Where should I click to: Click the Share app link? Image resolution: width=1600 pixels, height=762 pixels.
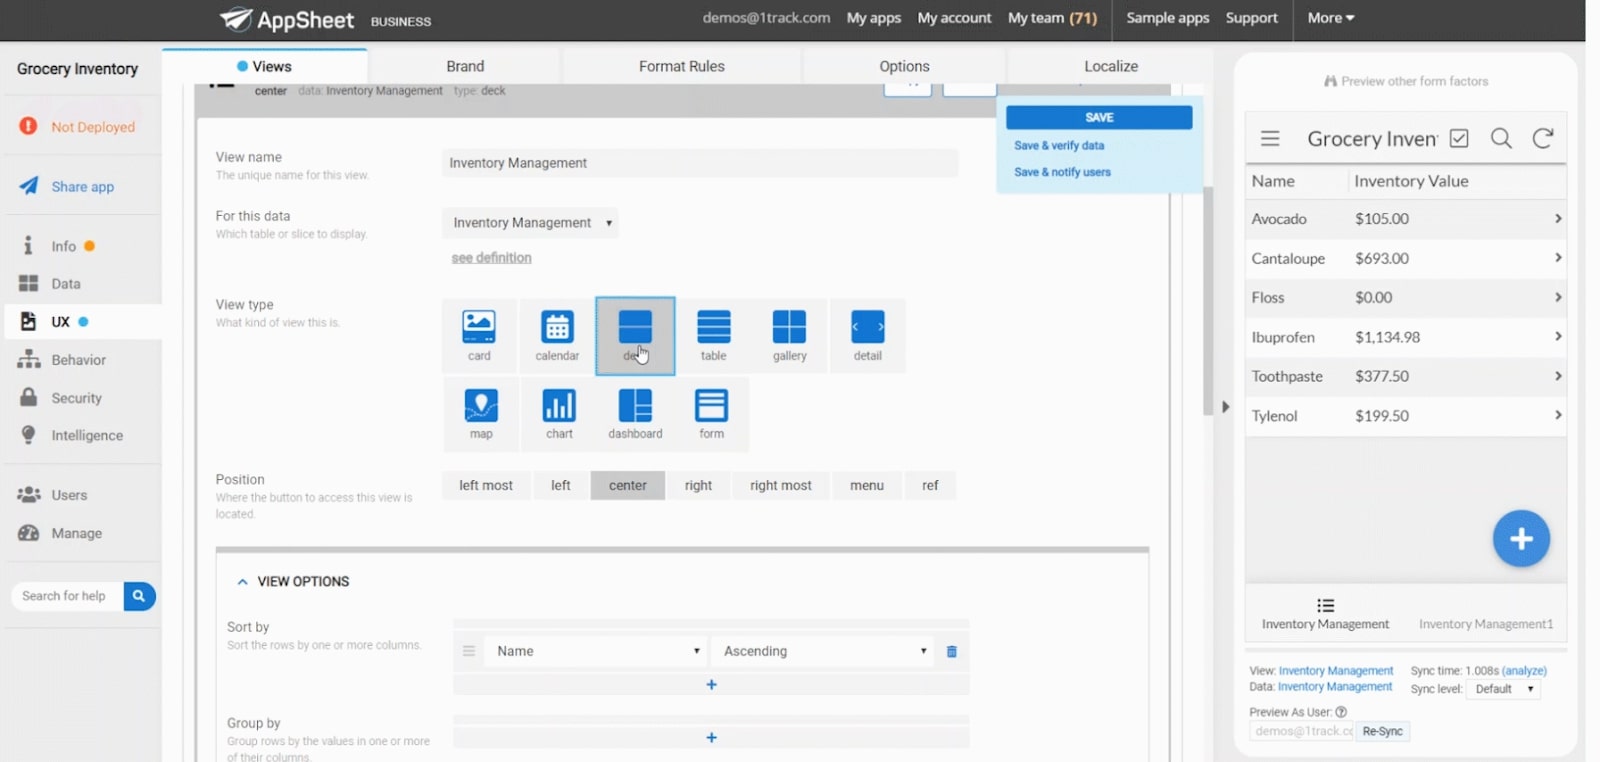[x=82, y=186]
